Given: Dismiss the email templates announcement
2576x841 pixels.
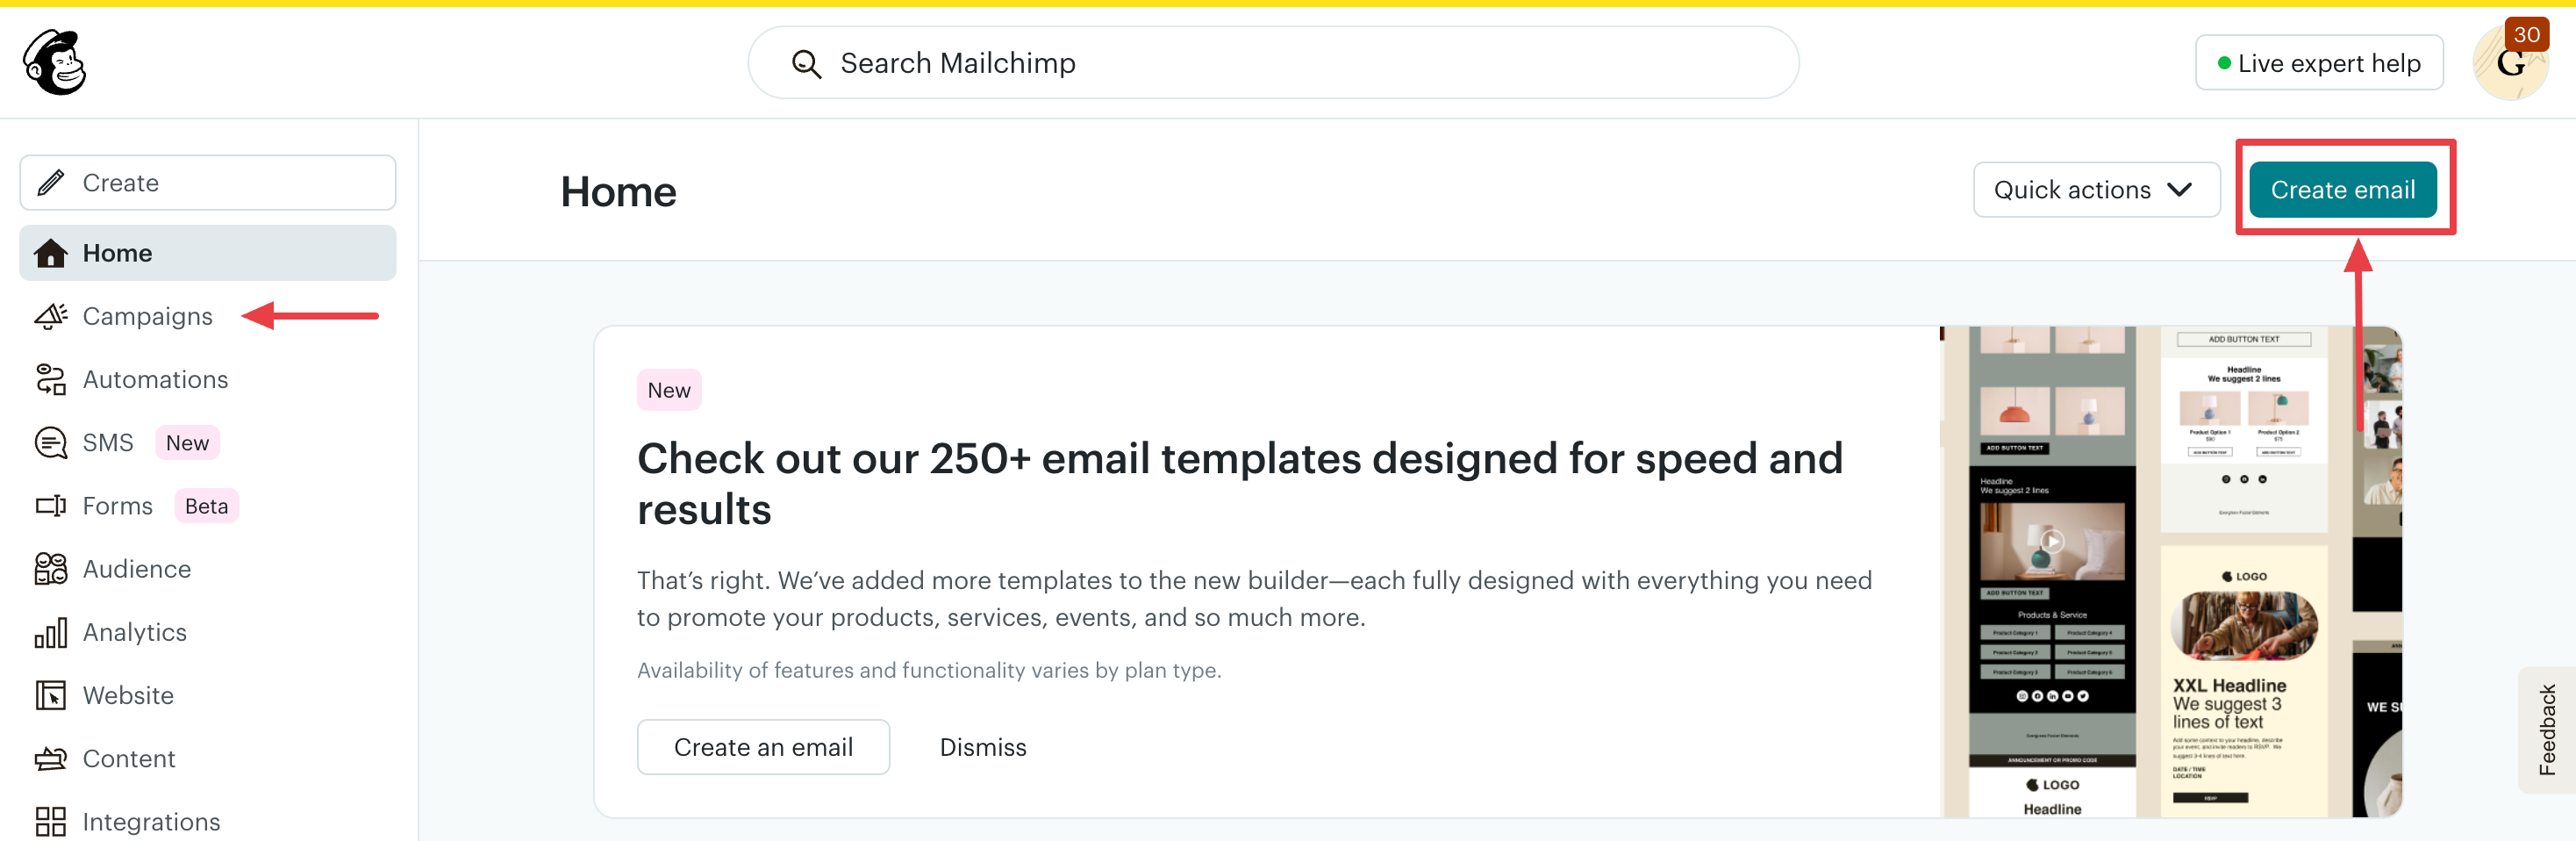Looking at the screenshot, I should (x=982, y=747).
